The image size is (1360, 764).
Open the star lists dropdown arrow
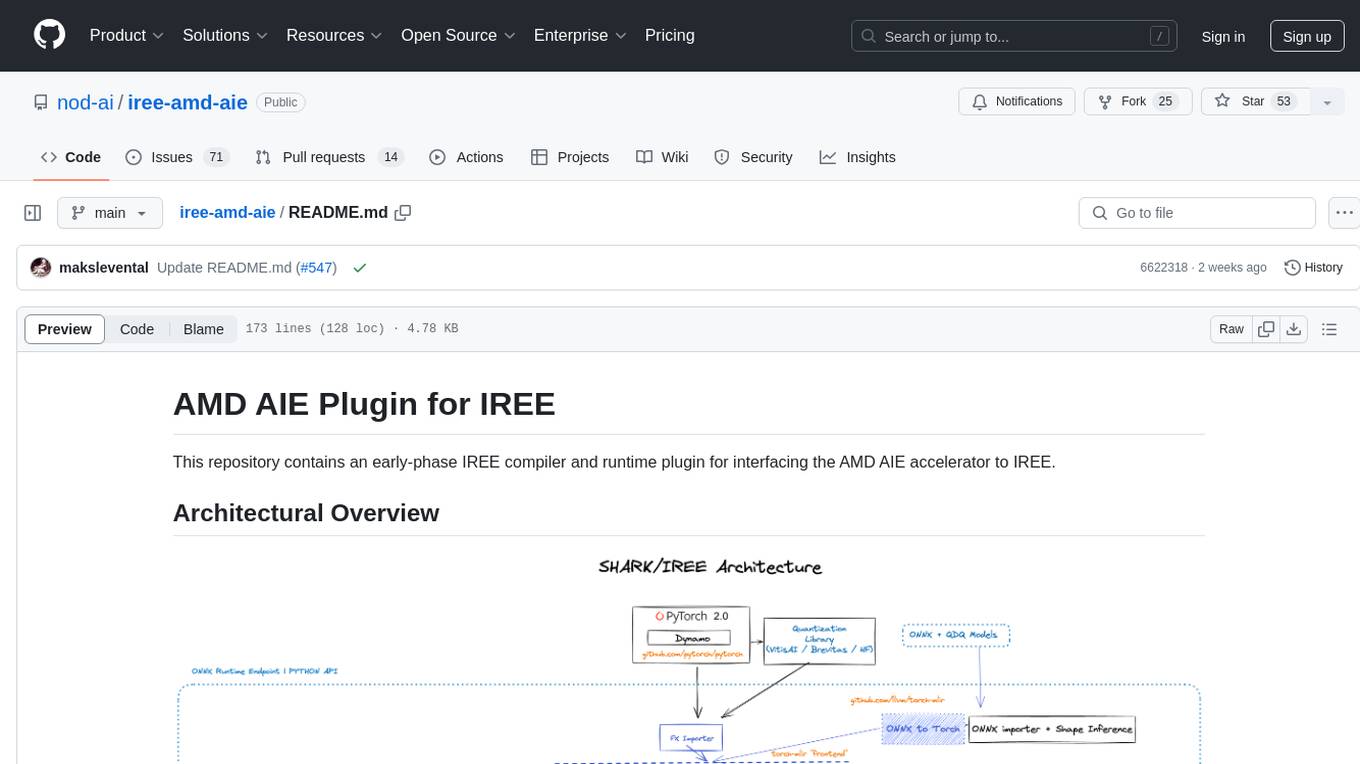pos(1327,102)
